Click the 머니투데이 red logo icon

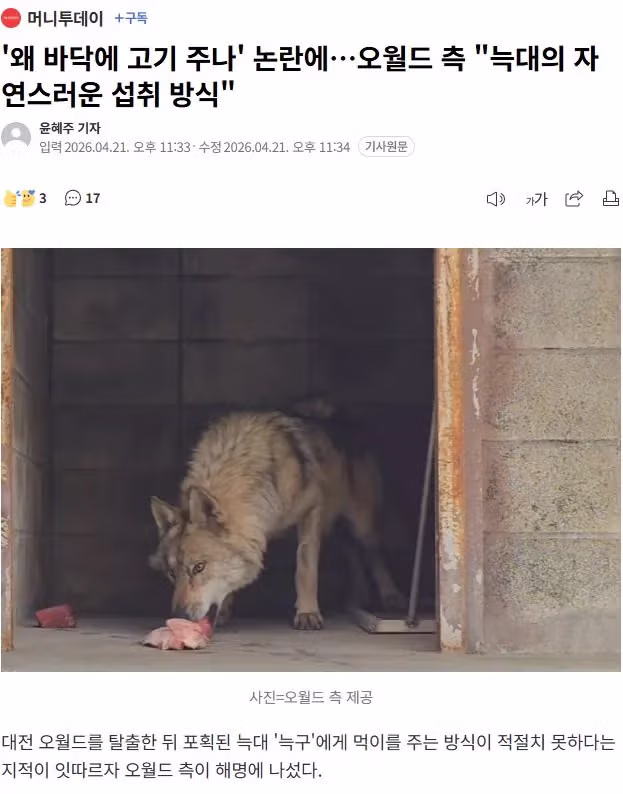click(x=10, y=18)
